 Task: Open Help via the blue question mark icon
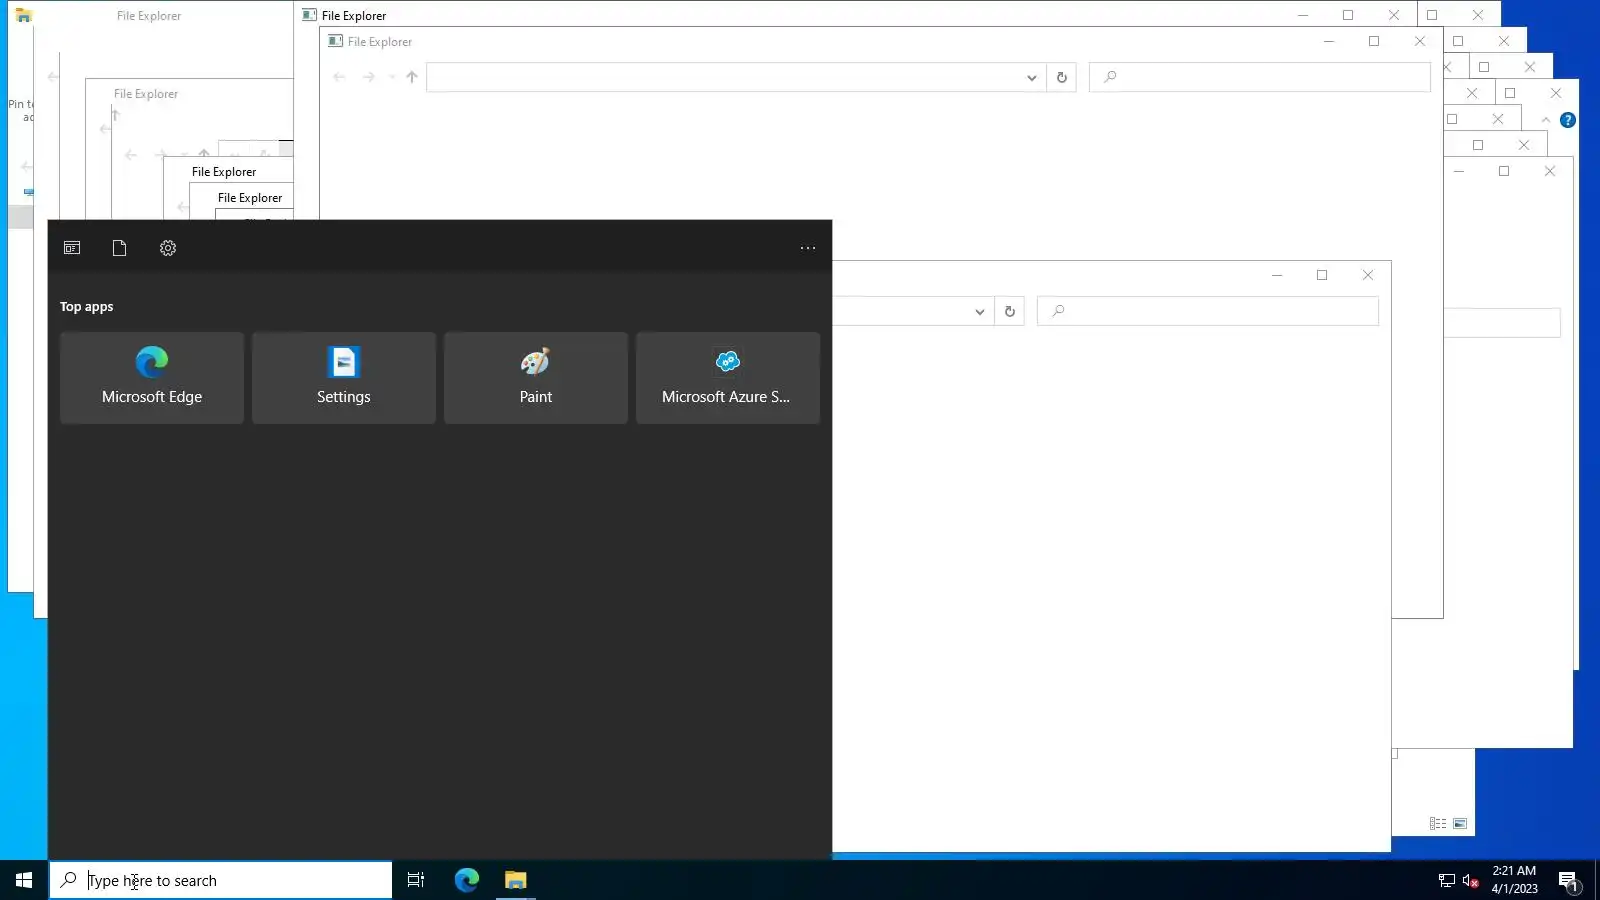(x=1568, y=120)
